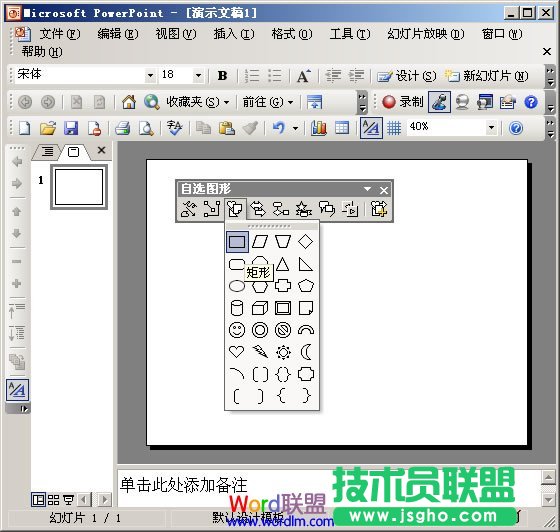Open the AutoShapes toolbar options arrow
This screenshot has height=532, width=560.
click(x=367, y=189)
